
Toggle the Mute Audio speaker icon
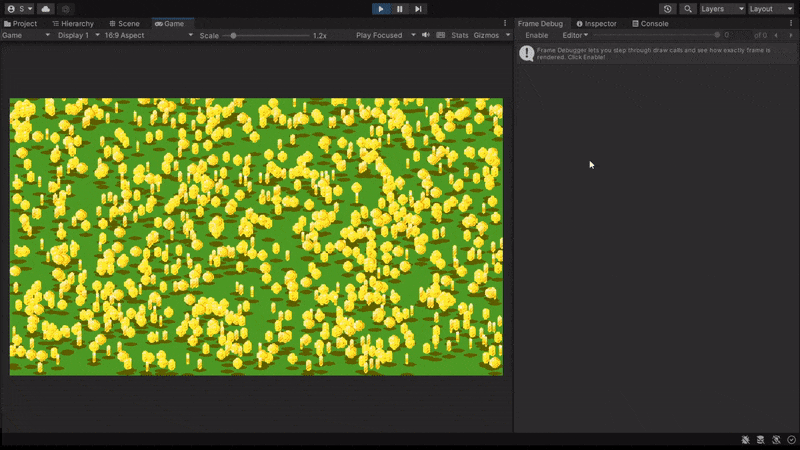pos(426,35)
